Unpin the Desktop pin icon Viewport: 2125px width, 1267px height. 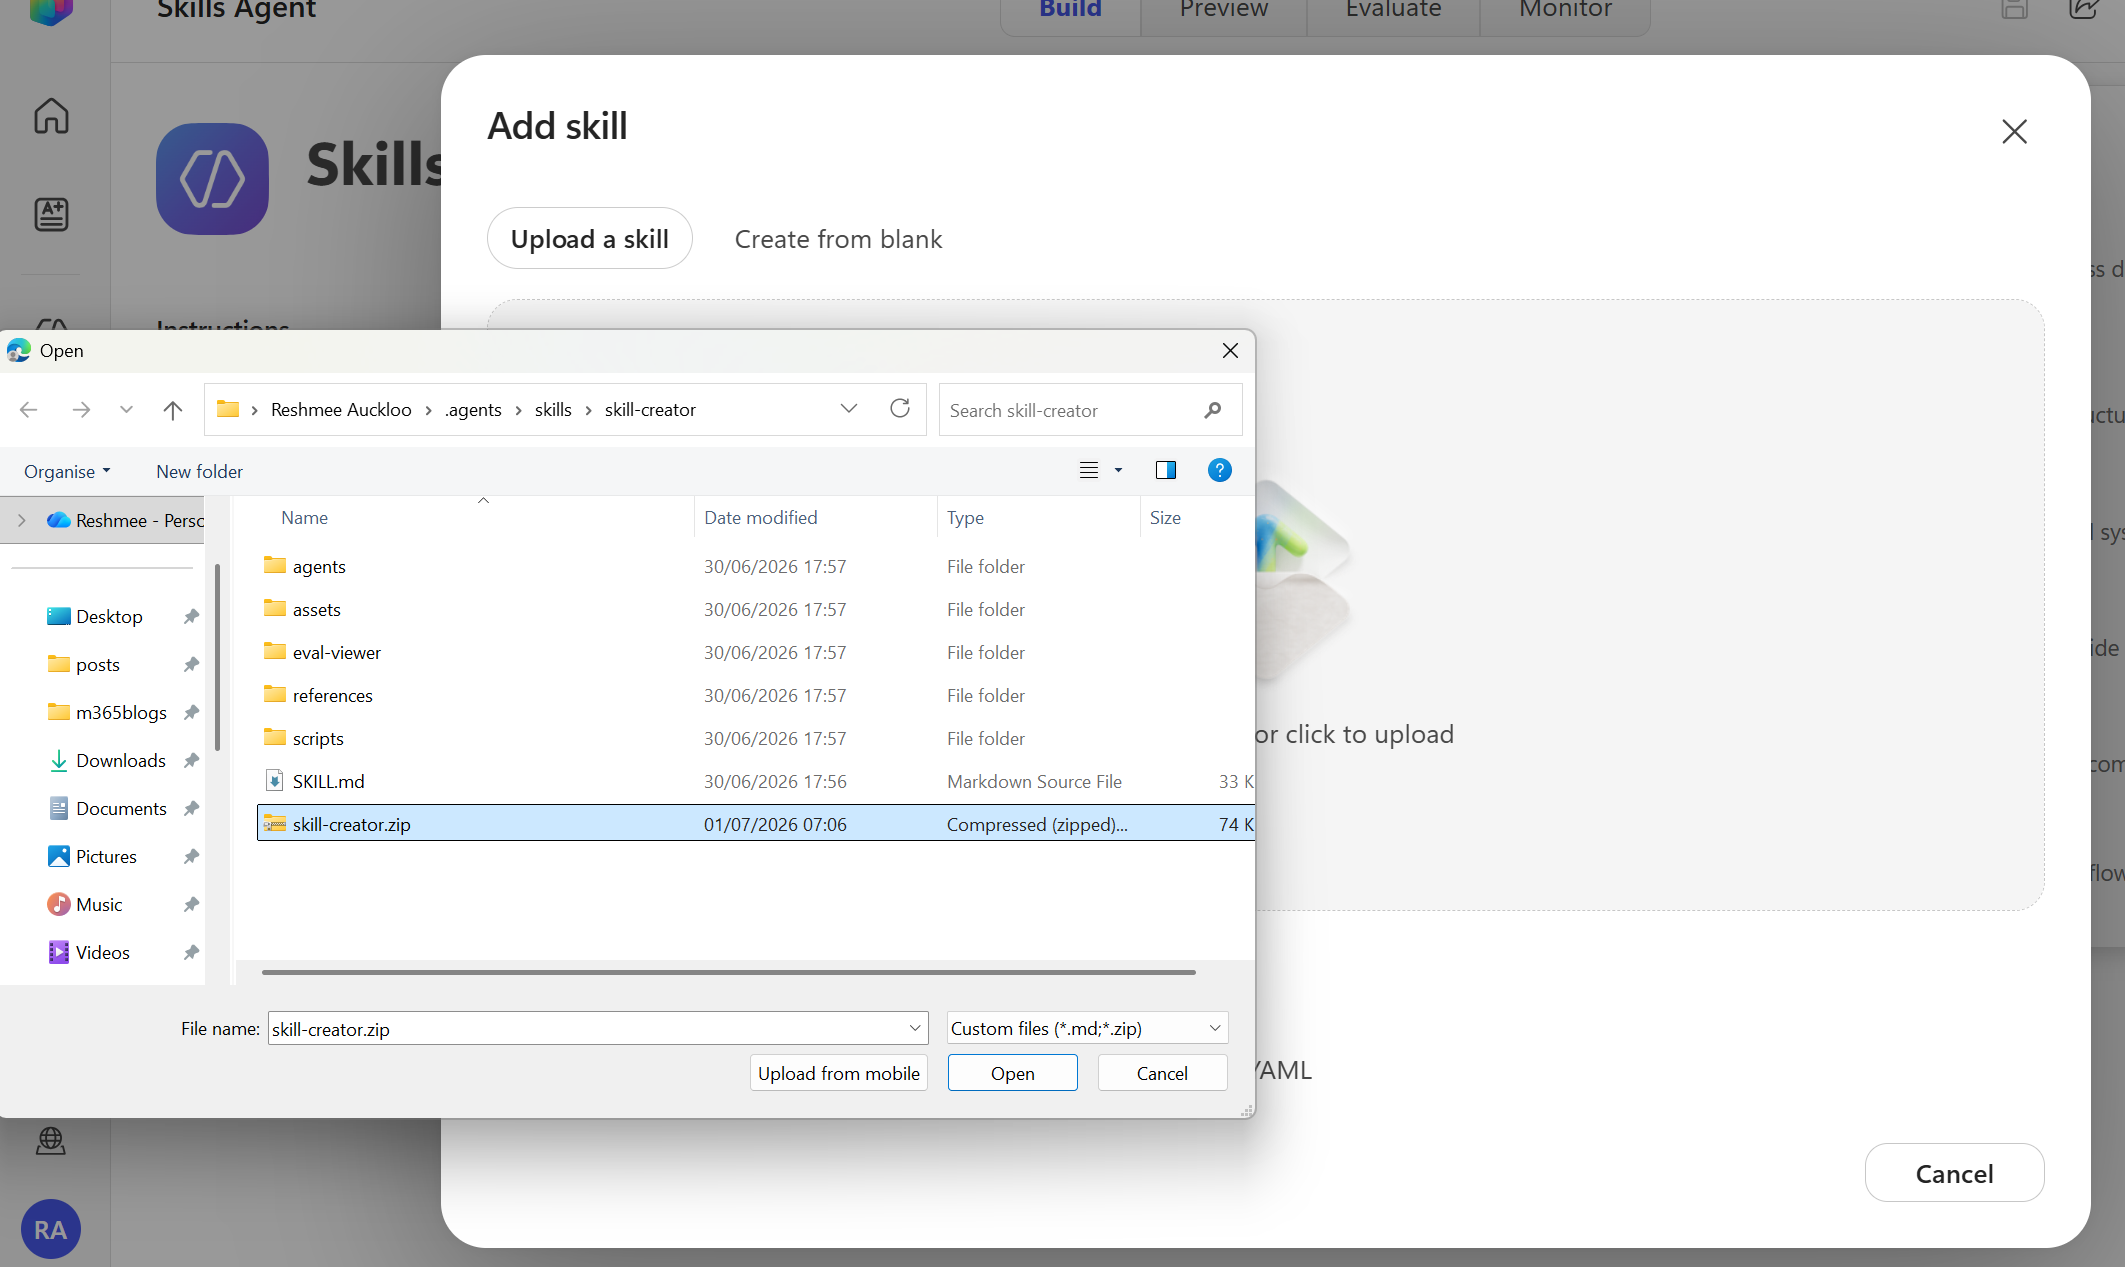pyautogui.click(x=190, y=616)
